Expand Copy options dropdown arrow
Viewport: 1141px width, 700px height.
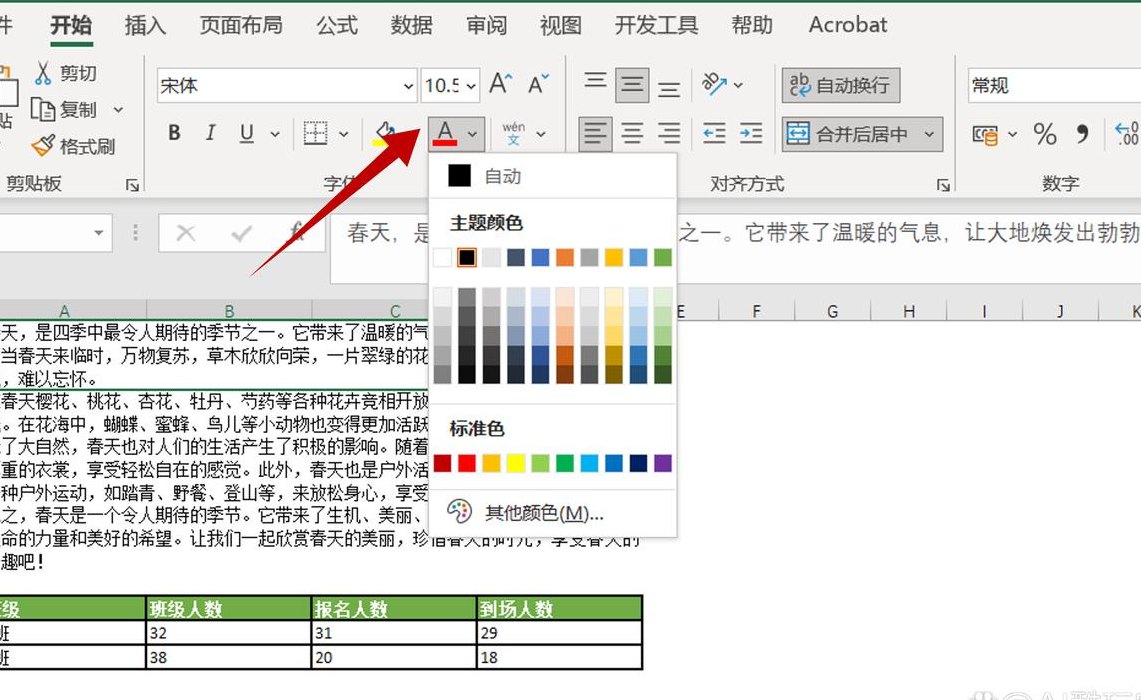118,110
